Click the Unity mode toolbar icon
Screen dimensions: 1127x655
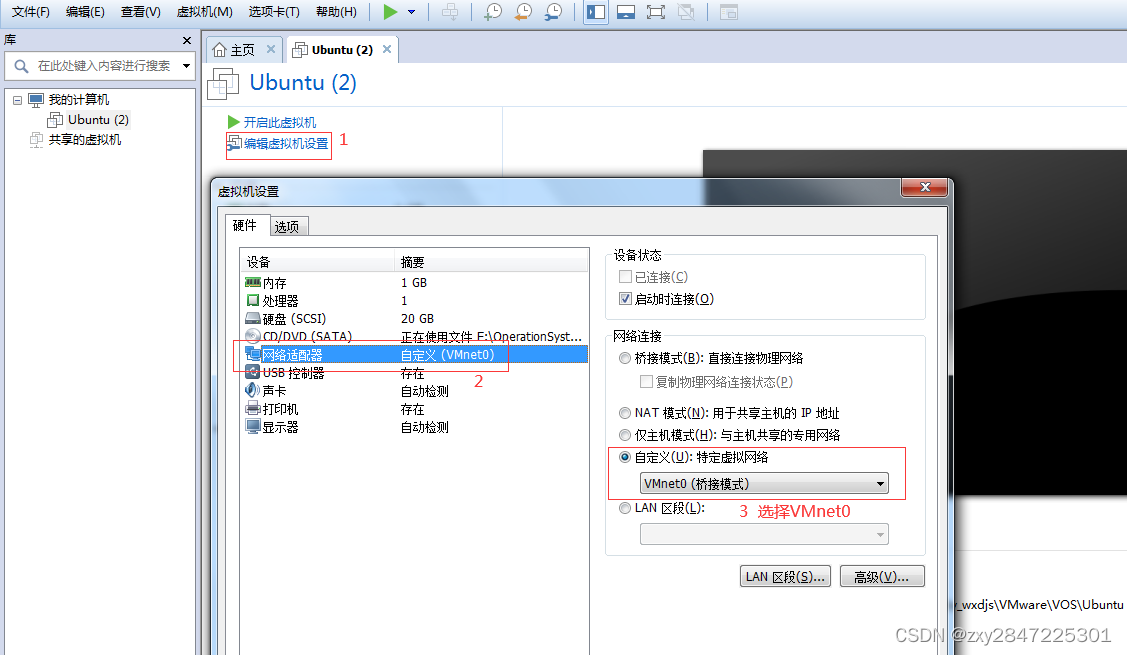(686, 12)
